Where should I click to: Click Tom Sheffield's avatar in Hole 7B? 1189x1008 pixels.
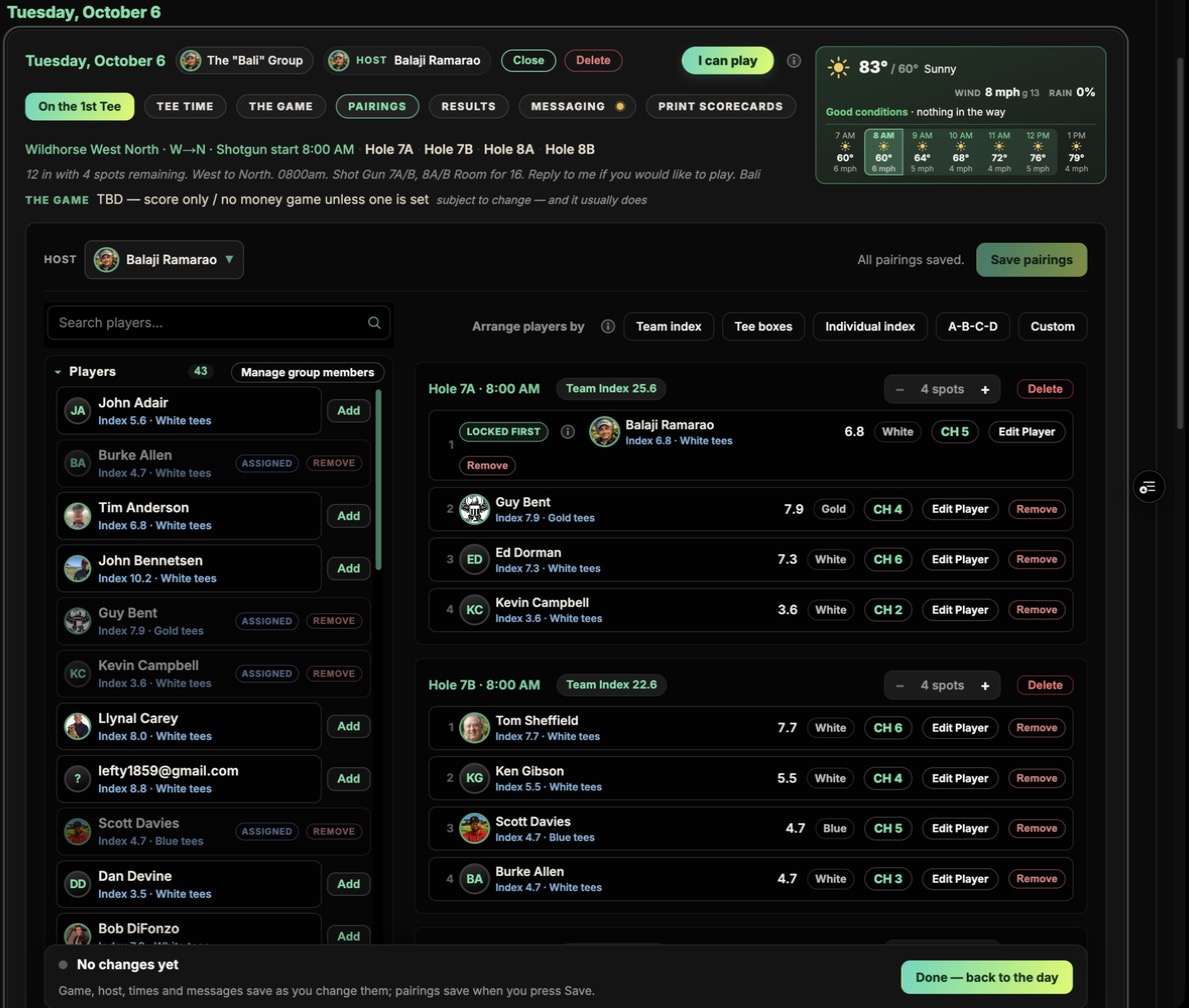[x=475, y=727]
